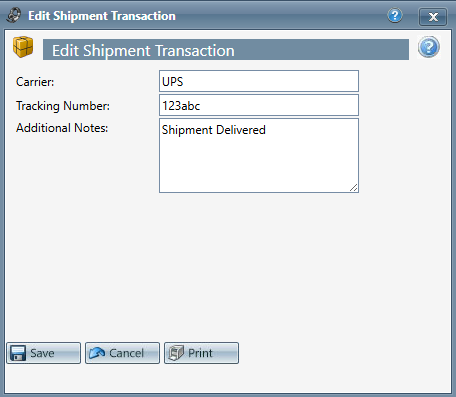Focus the Carrier field containing UPS
This screenshot has width=456, height=397.
pyautogui.click(x=259, y=81)
